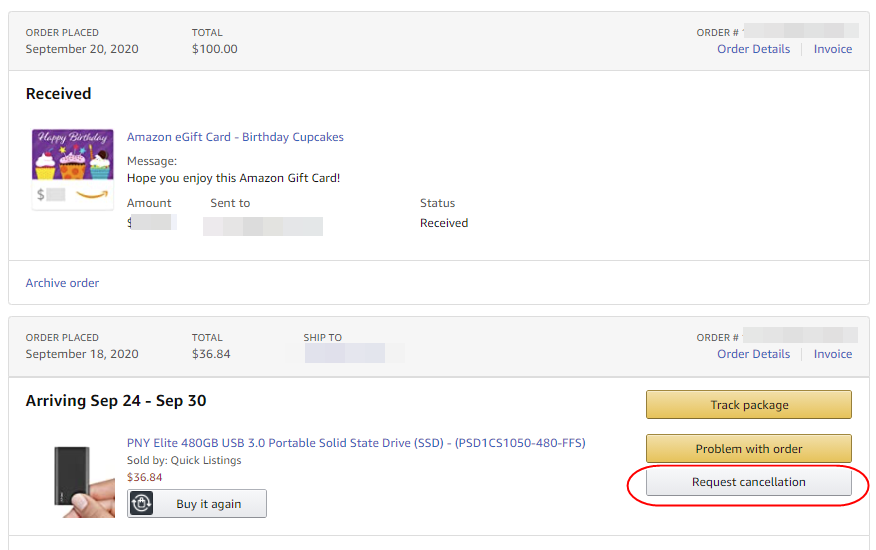
Task: Open the Amazon eGift Card - Birthday Cupcakes link
Action: click(x=235, y=137)
